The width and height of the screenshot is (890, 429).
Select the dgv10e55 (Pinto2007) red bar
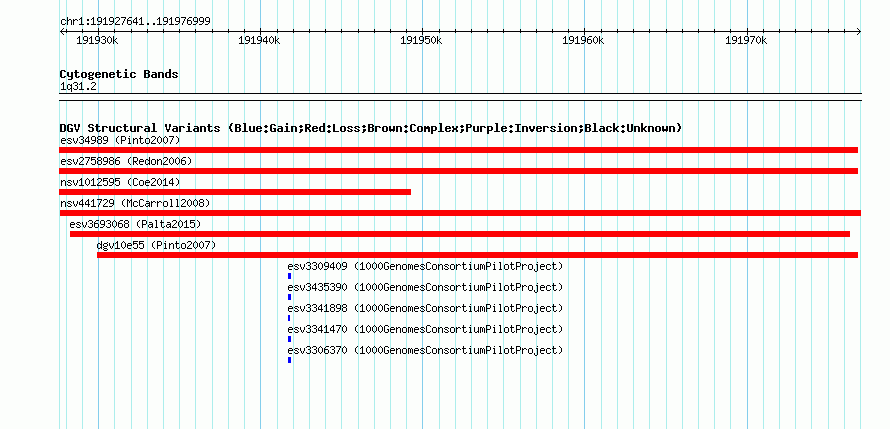[477, 255]
